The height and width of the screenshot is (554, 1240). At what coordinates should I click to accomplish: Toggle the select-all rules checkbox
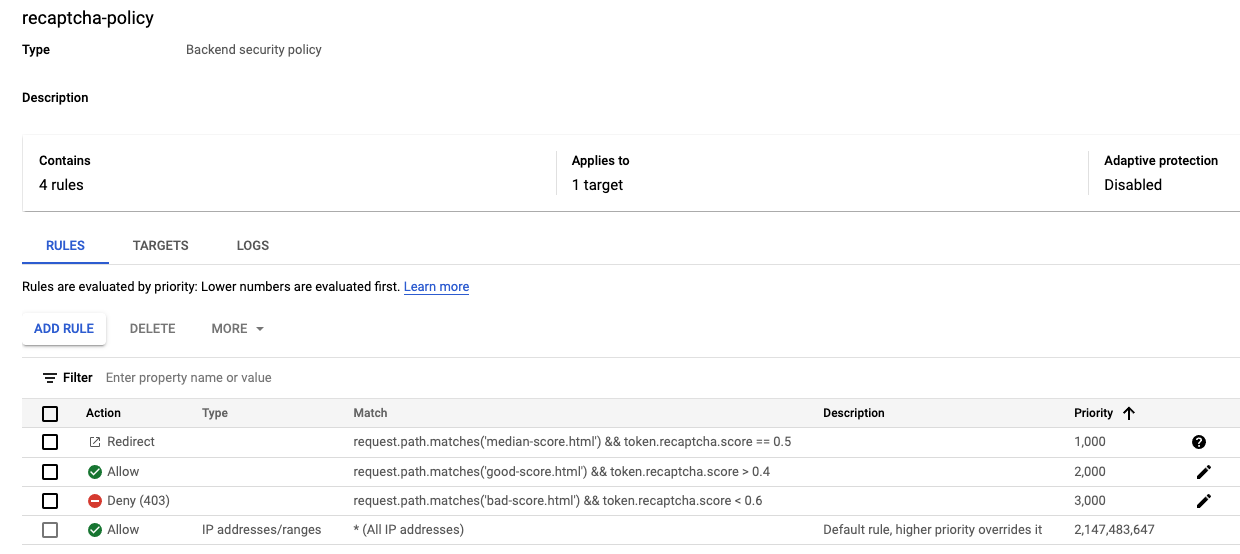(50, 414)
